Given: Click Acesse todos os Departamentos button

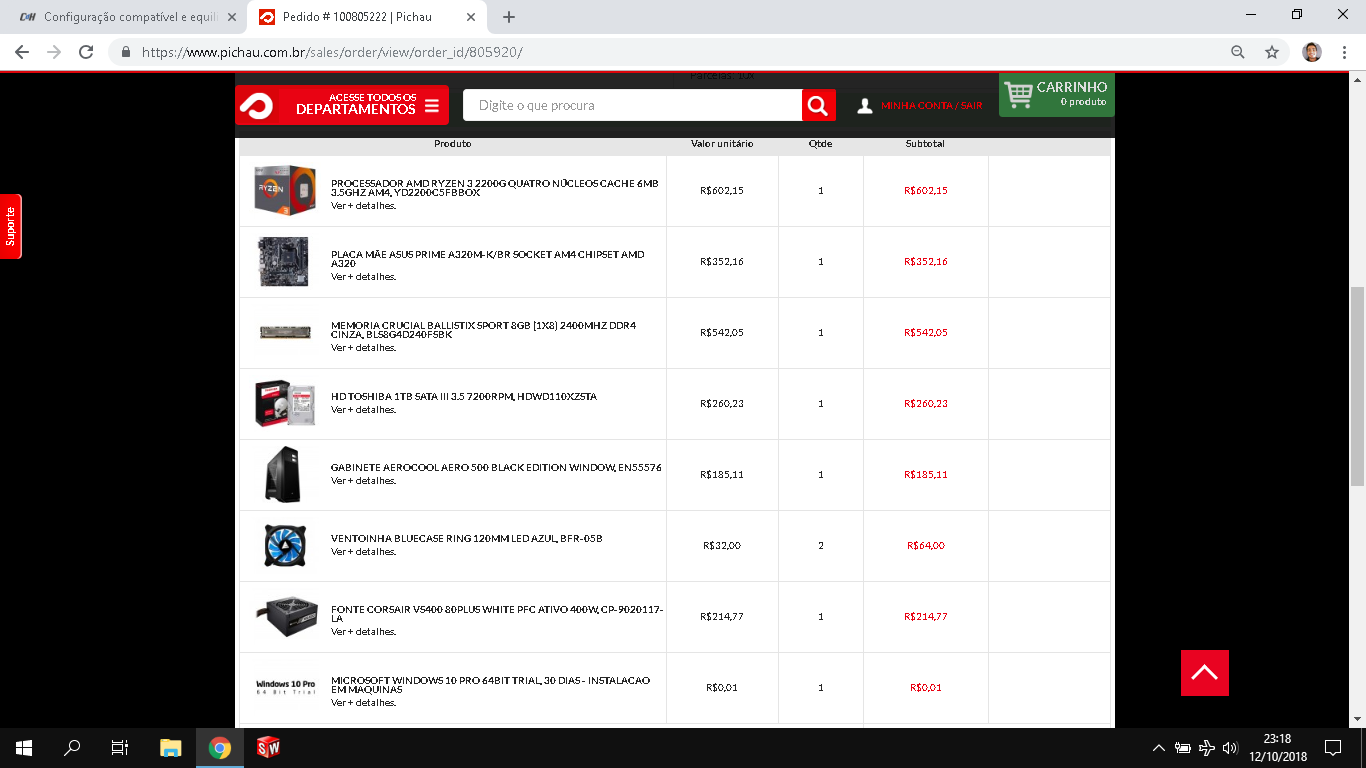Looking at the screenshot, I should [342, 105].
